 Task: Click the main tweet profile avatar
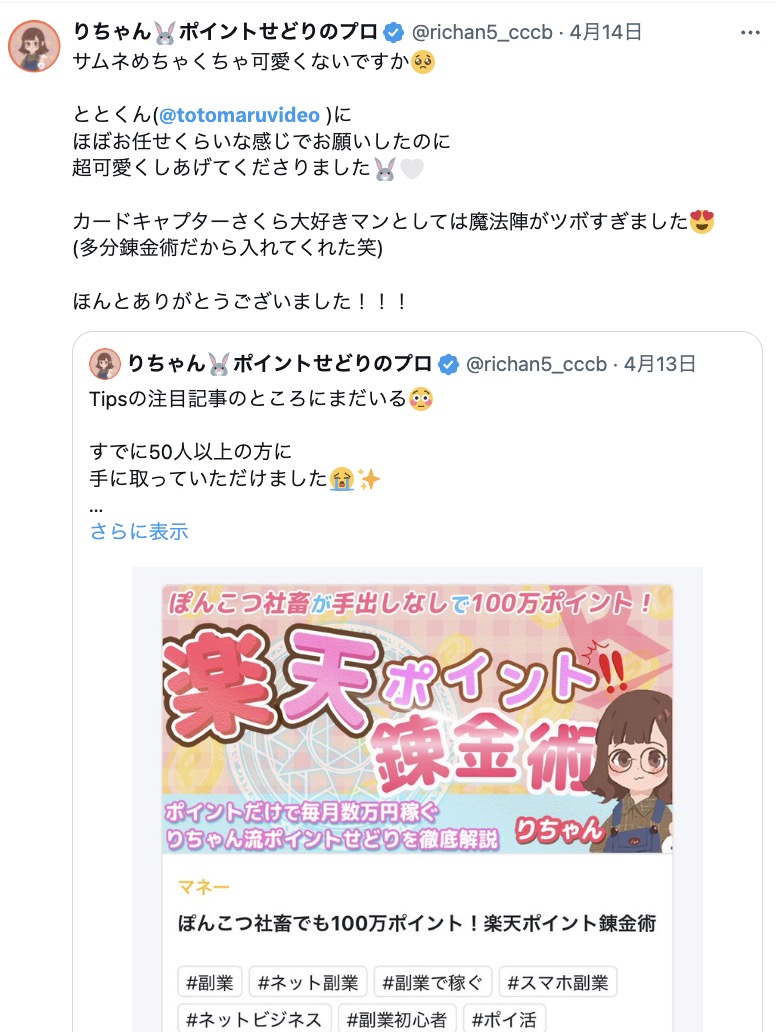pos(34,46)
